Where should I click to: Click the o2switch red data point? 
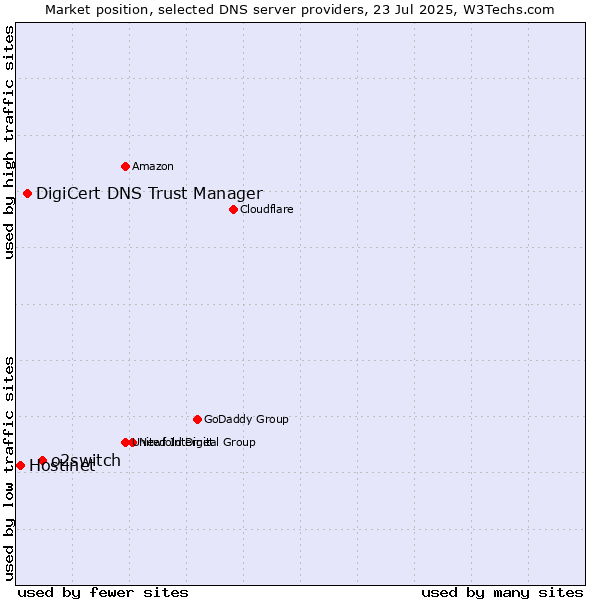43,460
